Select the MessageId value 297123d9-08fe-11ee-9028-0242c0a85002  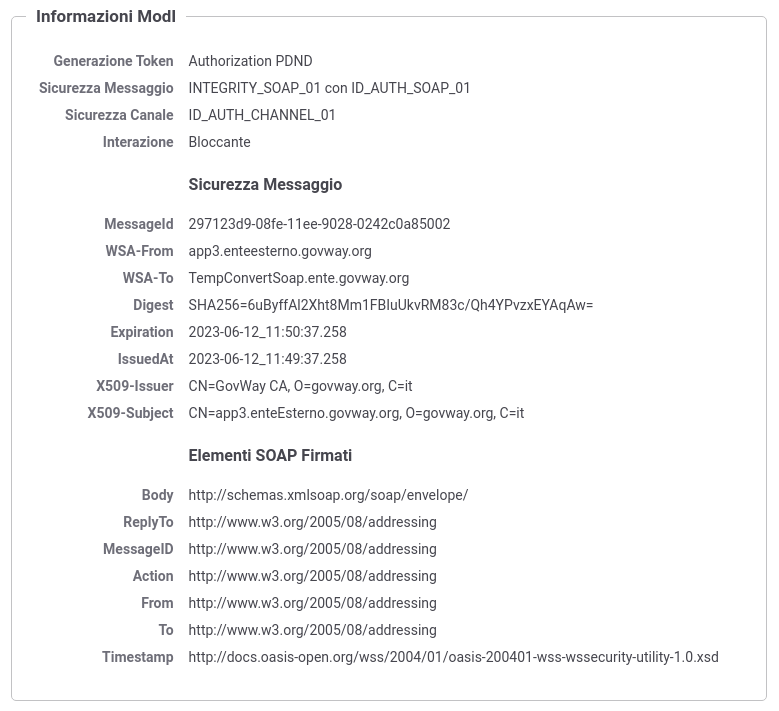click(x=319, y=224)
